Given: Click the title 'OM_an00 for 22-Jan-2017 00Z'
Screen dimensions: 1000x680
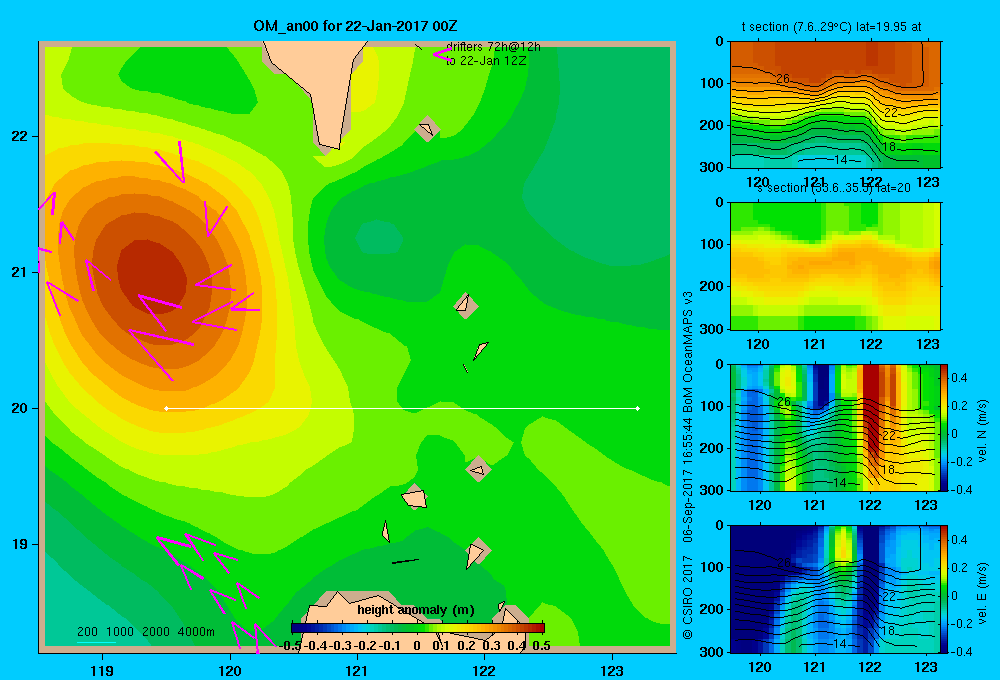Looking at the screenshot, I should pos(355,26).
